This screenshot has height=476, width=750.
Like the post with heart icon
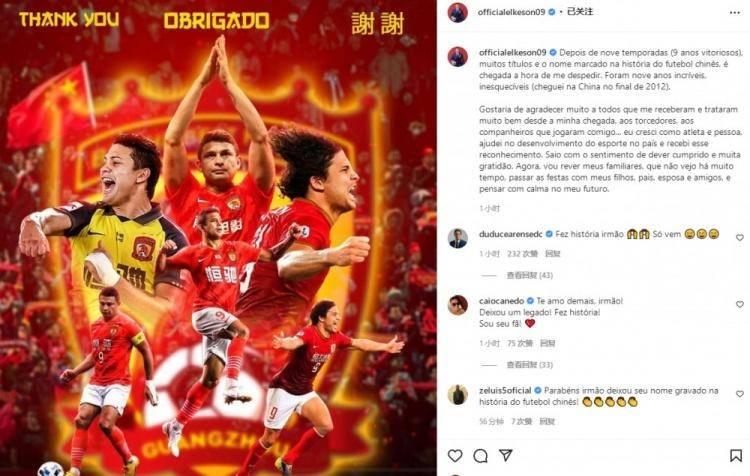pos(455,455)
